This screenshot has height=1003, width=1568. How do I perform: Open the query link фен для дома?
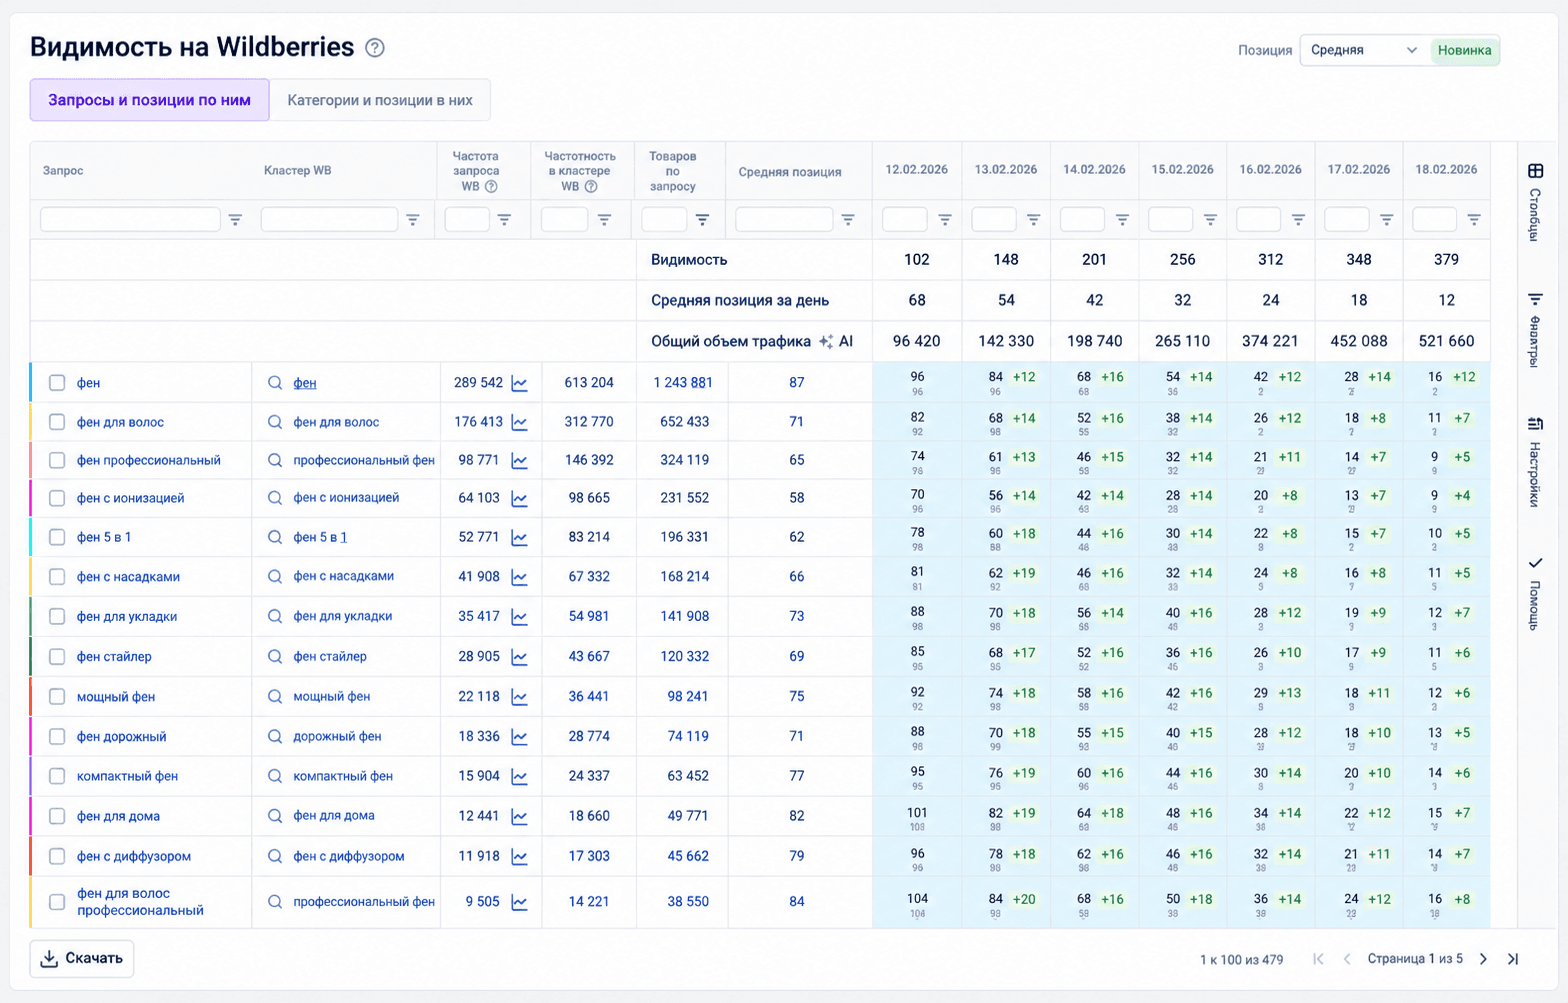[118, 816]
